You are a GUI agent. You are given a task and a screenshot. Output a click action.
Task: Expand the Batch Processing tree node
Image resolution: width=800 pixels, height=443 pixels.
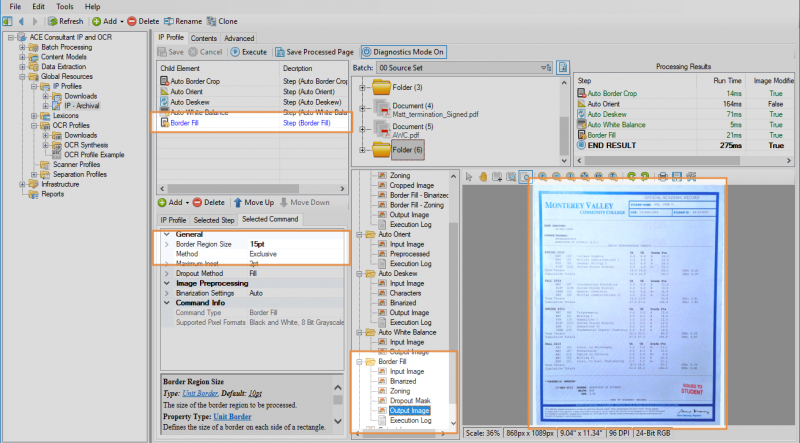[x=22, y=47]
